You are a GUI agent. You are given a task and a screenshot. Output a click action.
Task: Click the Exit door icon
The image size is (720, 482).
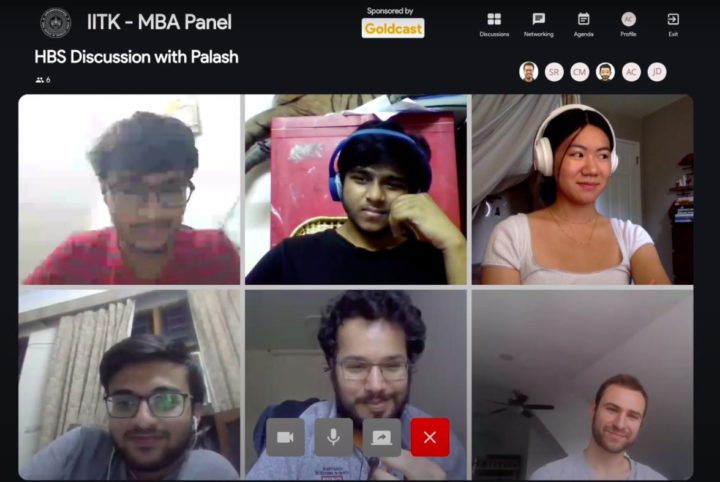[673, 19]
